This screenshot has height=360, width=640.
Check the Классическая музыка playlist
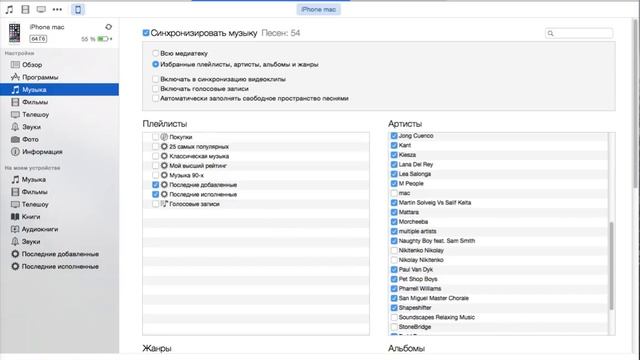pyautogui.click(x=155, y=156)
